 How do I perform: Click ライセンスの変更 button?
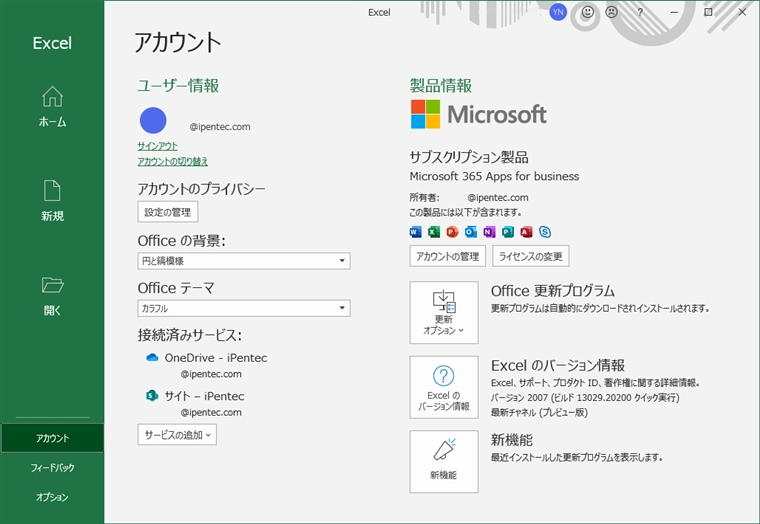coord(531,256)
